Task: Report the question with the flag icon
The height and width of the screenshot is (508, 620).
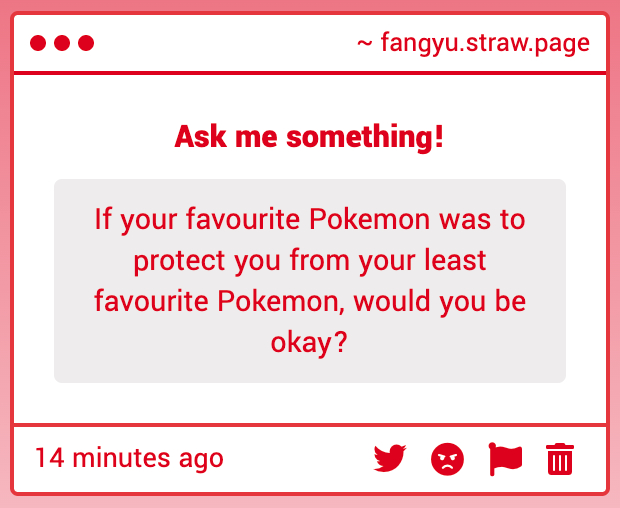Action: [x=505, y=459]
